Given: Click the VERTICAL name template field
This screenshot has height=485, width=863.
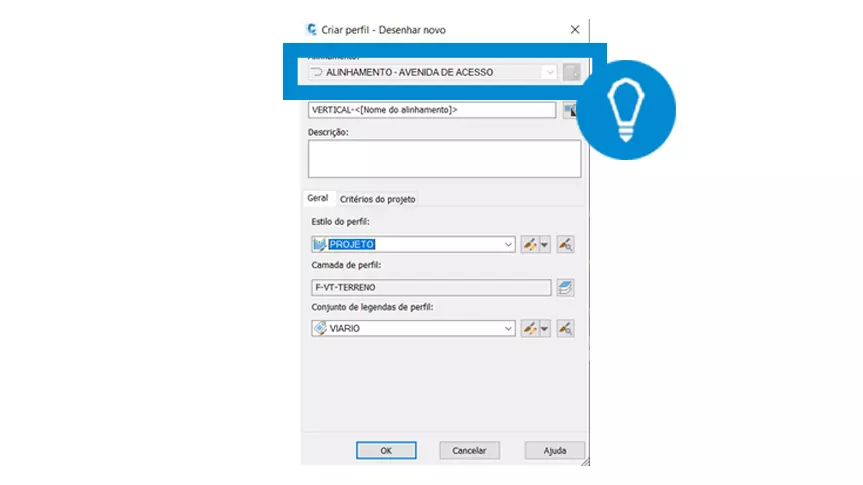Looking at the screenshot, I should [432, 110].
